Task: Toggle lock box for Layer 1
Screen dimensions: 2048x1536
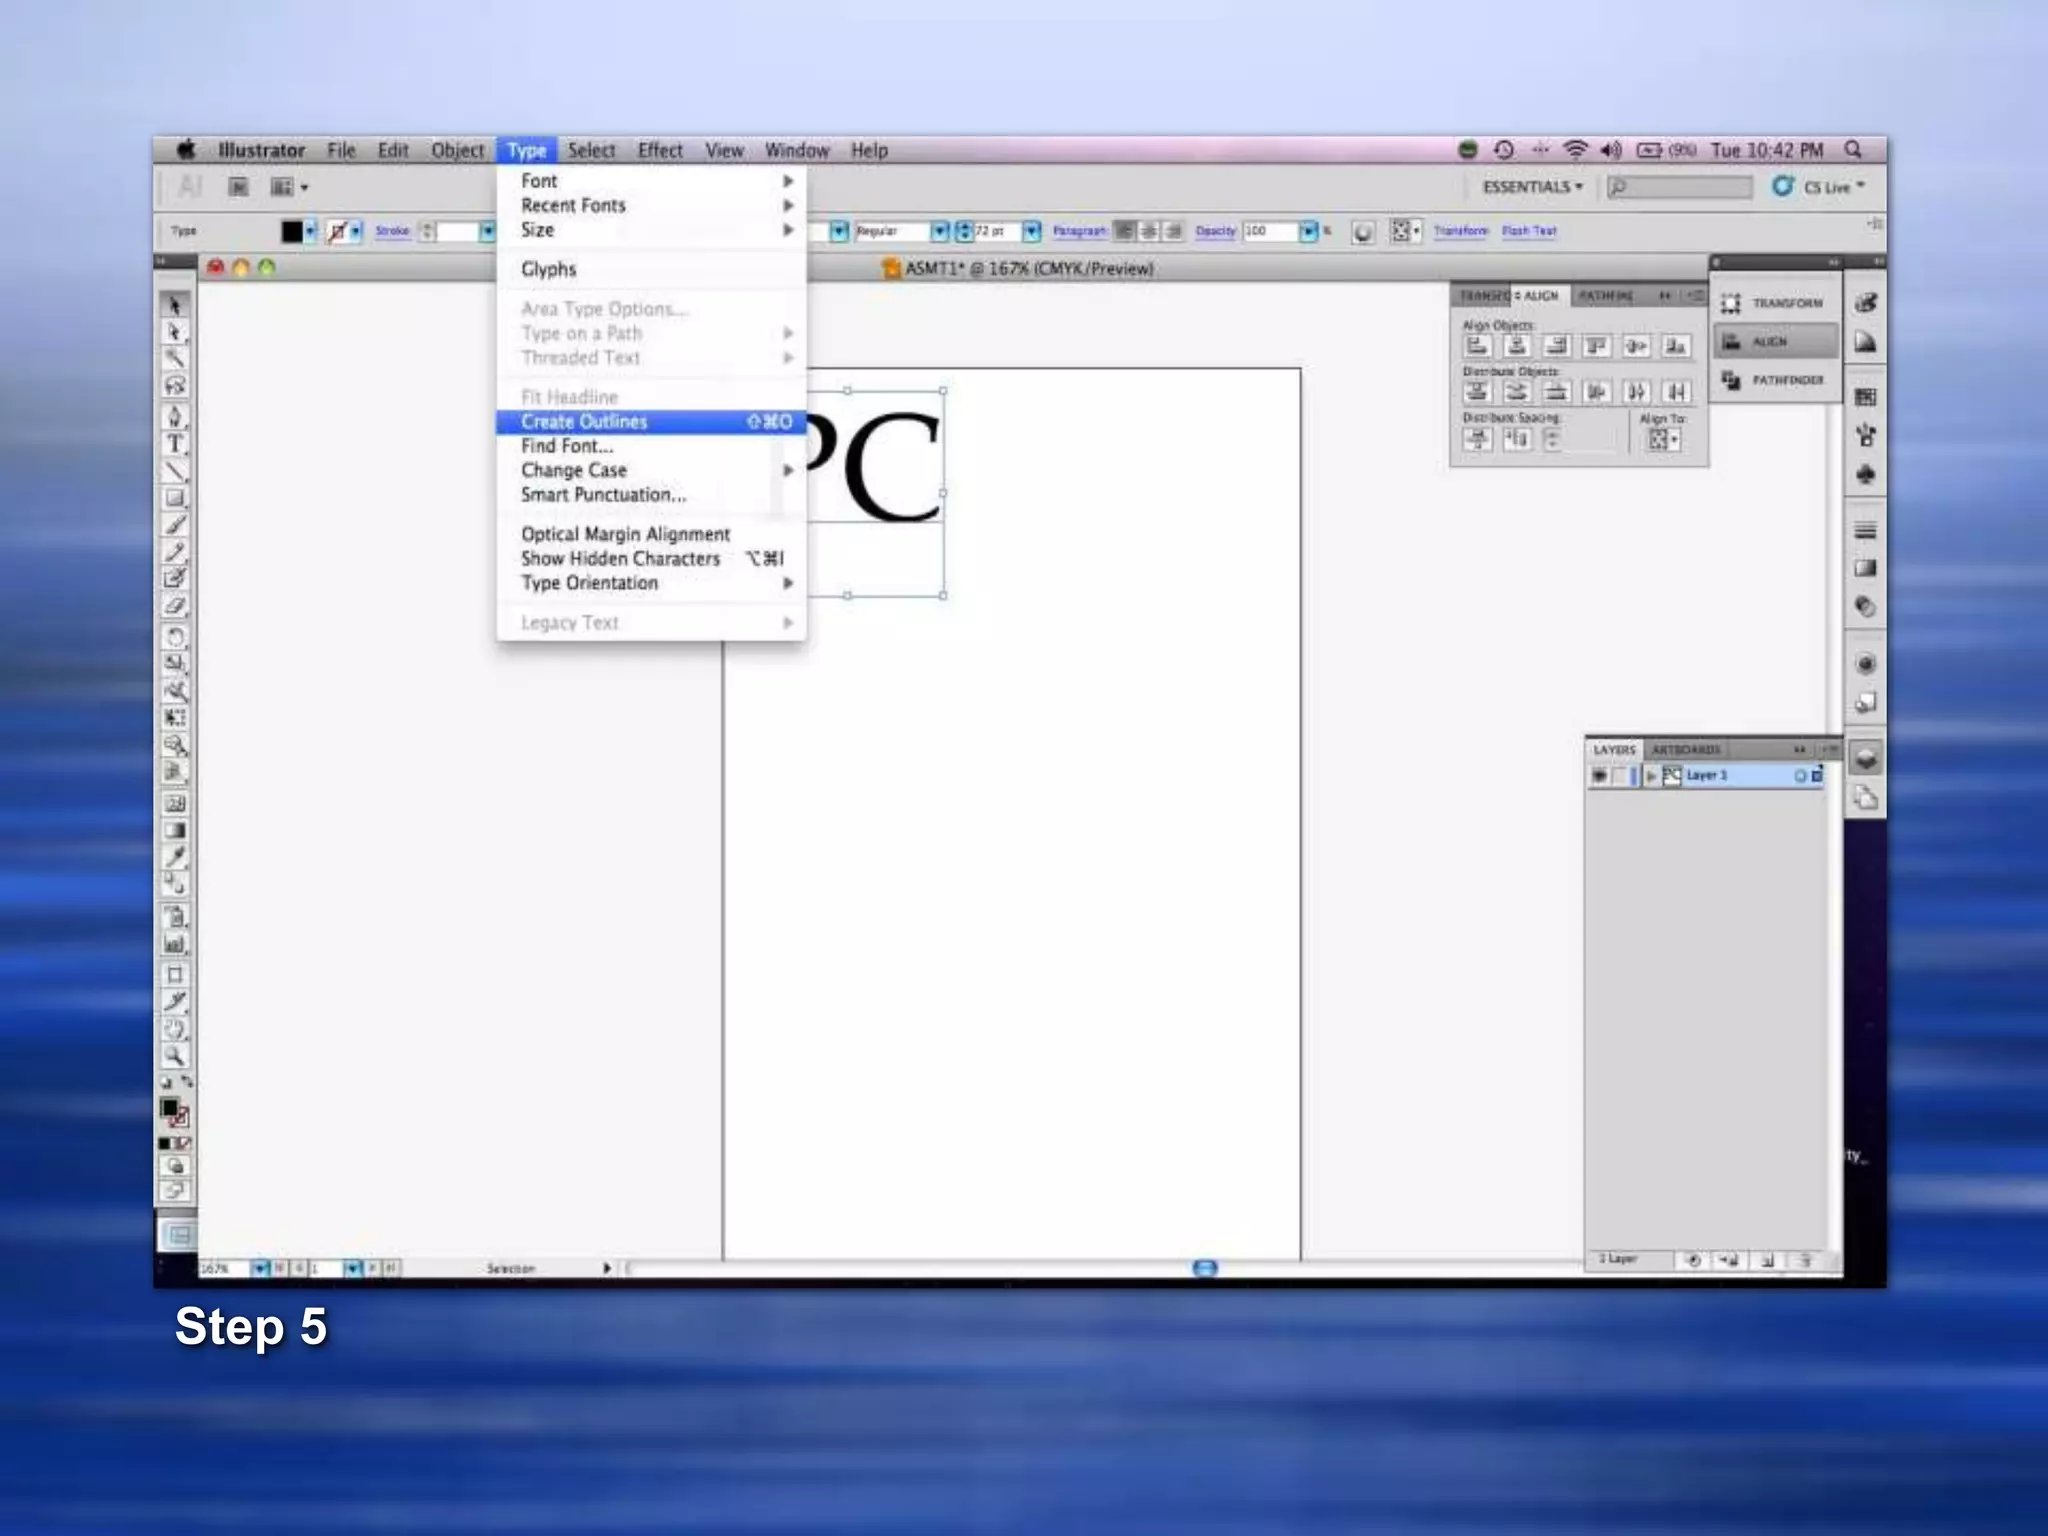Action: coord(1620,776)
